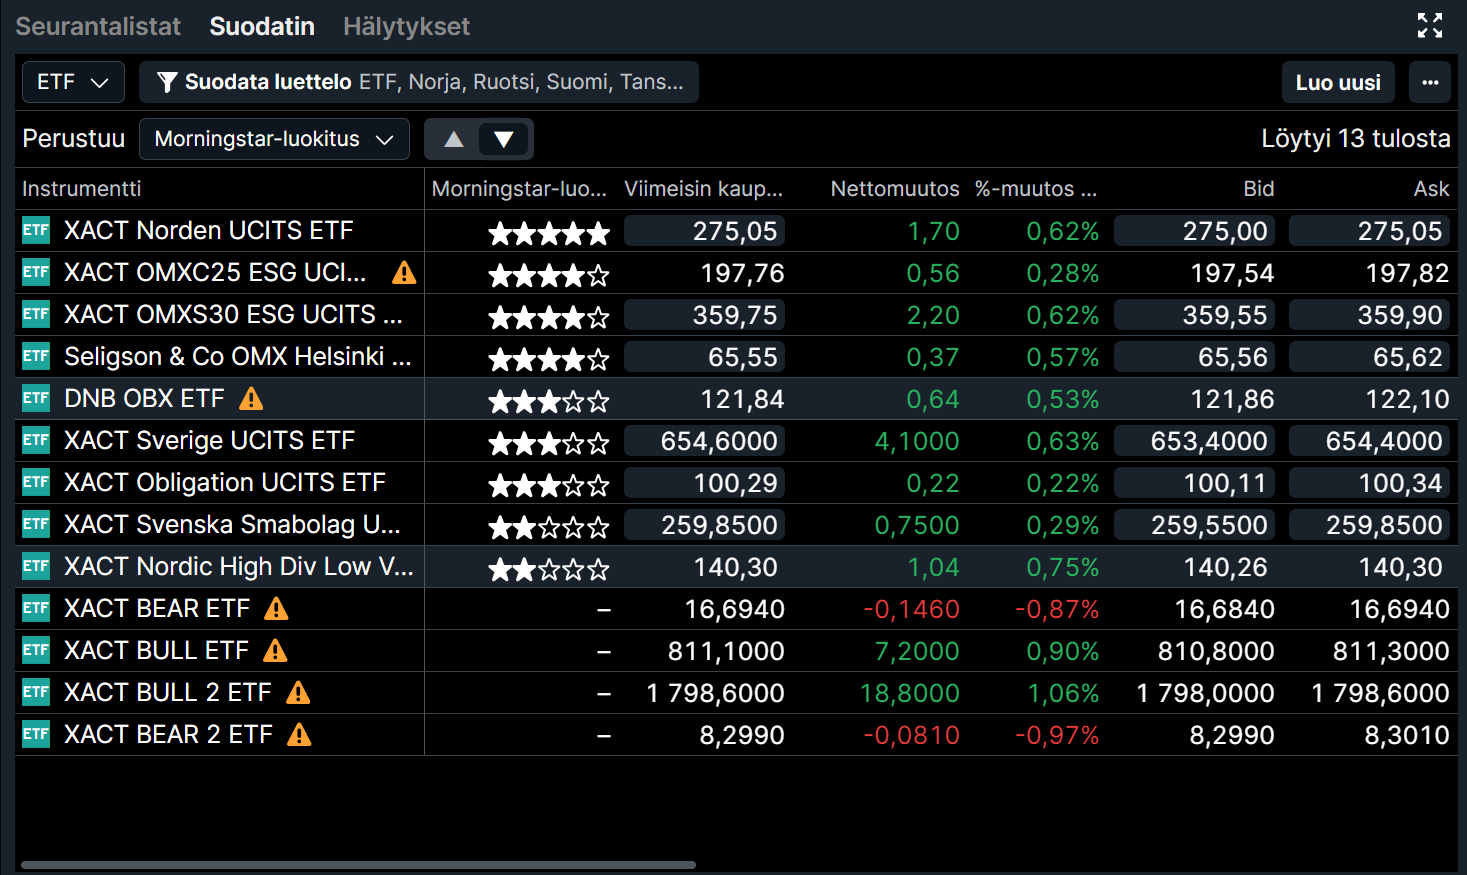1467x875 pixels.
Task: Sort by Ask column header
Action: [x=1431, y=188]
